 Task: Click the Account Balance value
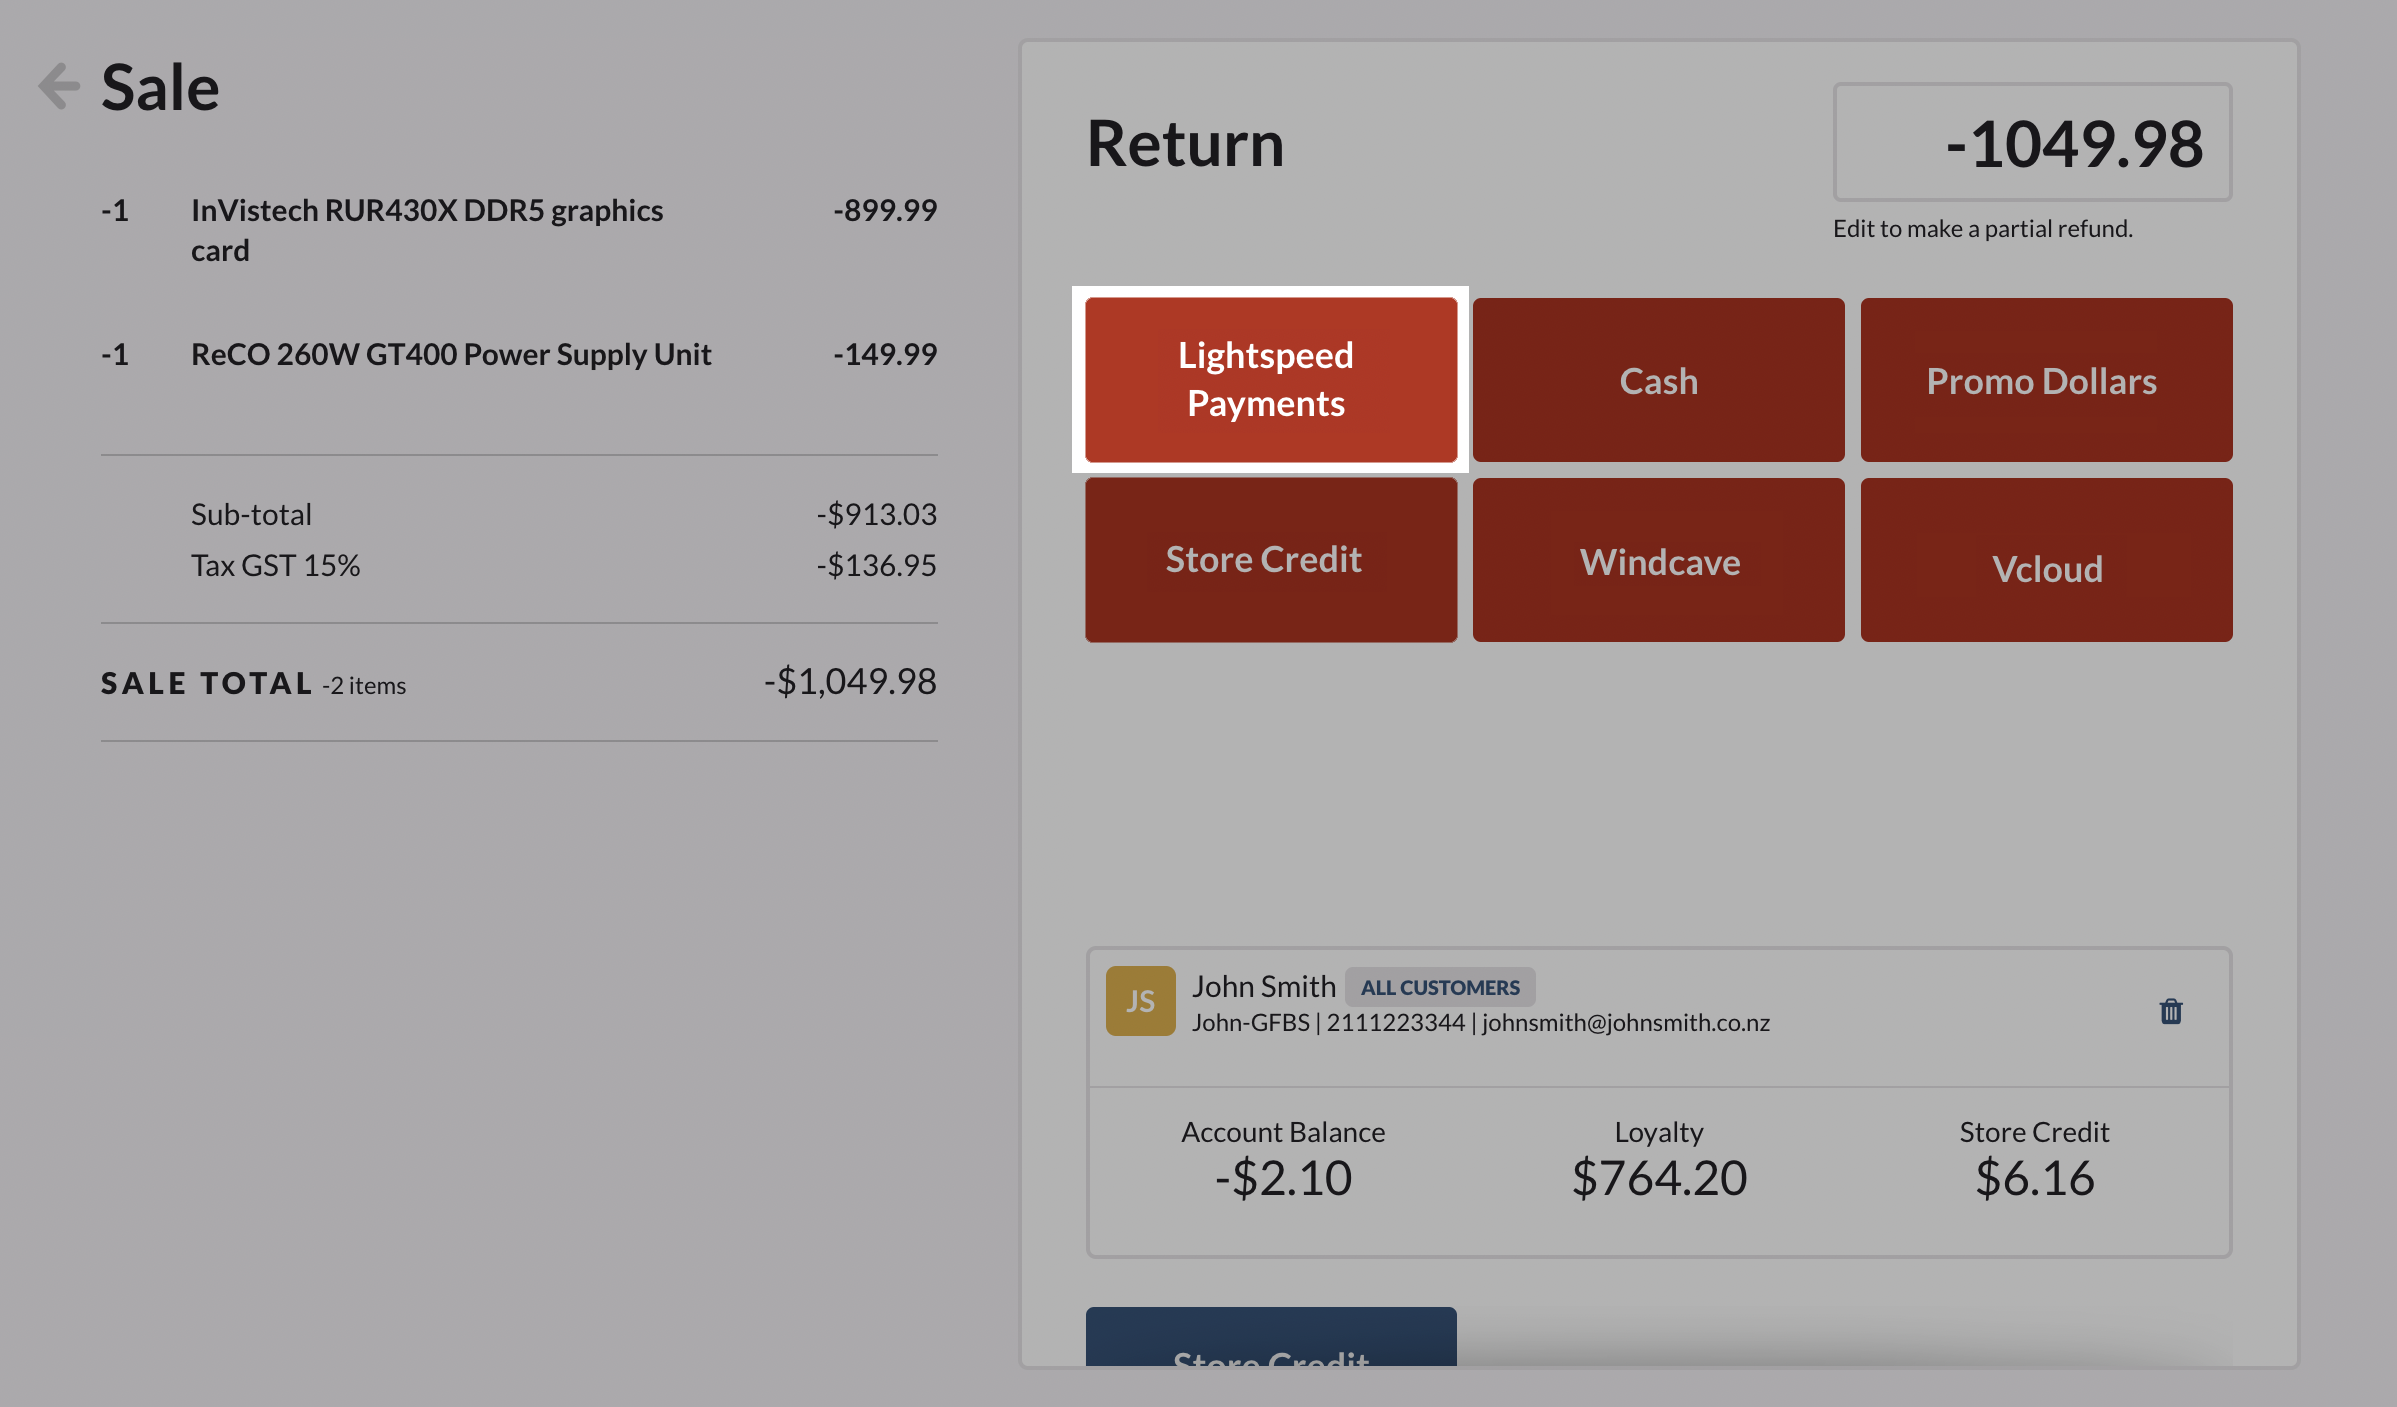pos(1282,1177)
